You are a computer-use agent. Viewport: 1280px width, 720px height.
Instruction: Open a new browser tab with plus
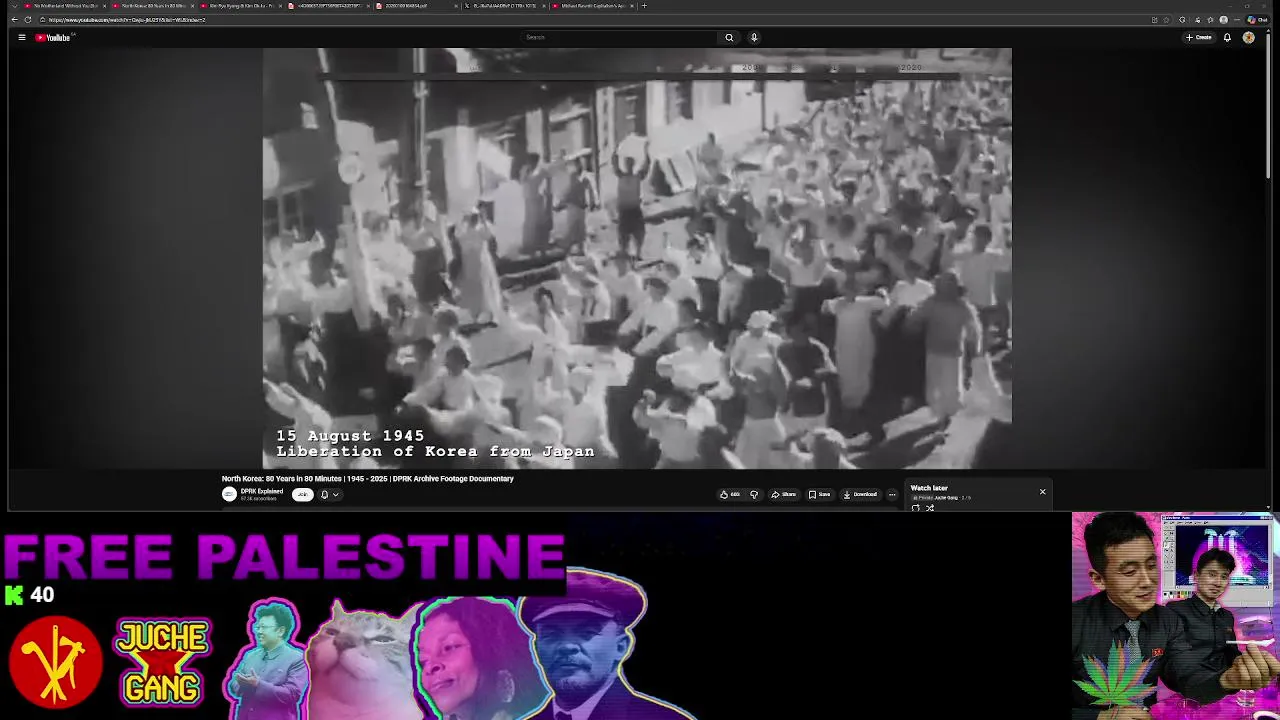644,6
